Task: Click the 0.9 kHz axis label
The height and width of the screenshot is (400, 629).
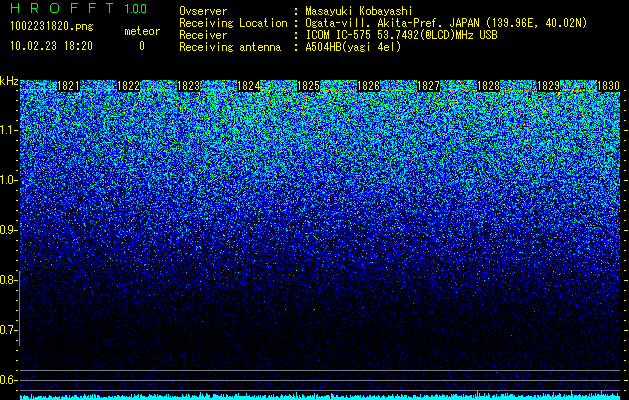Action: pyautogui.click(x=7, y=230)
